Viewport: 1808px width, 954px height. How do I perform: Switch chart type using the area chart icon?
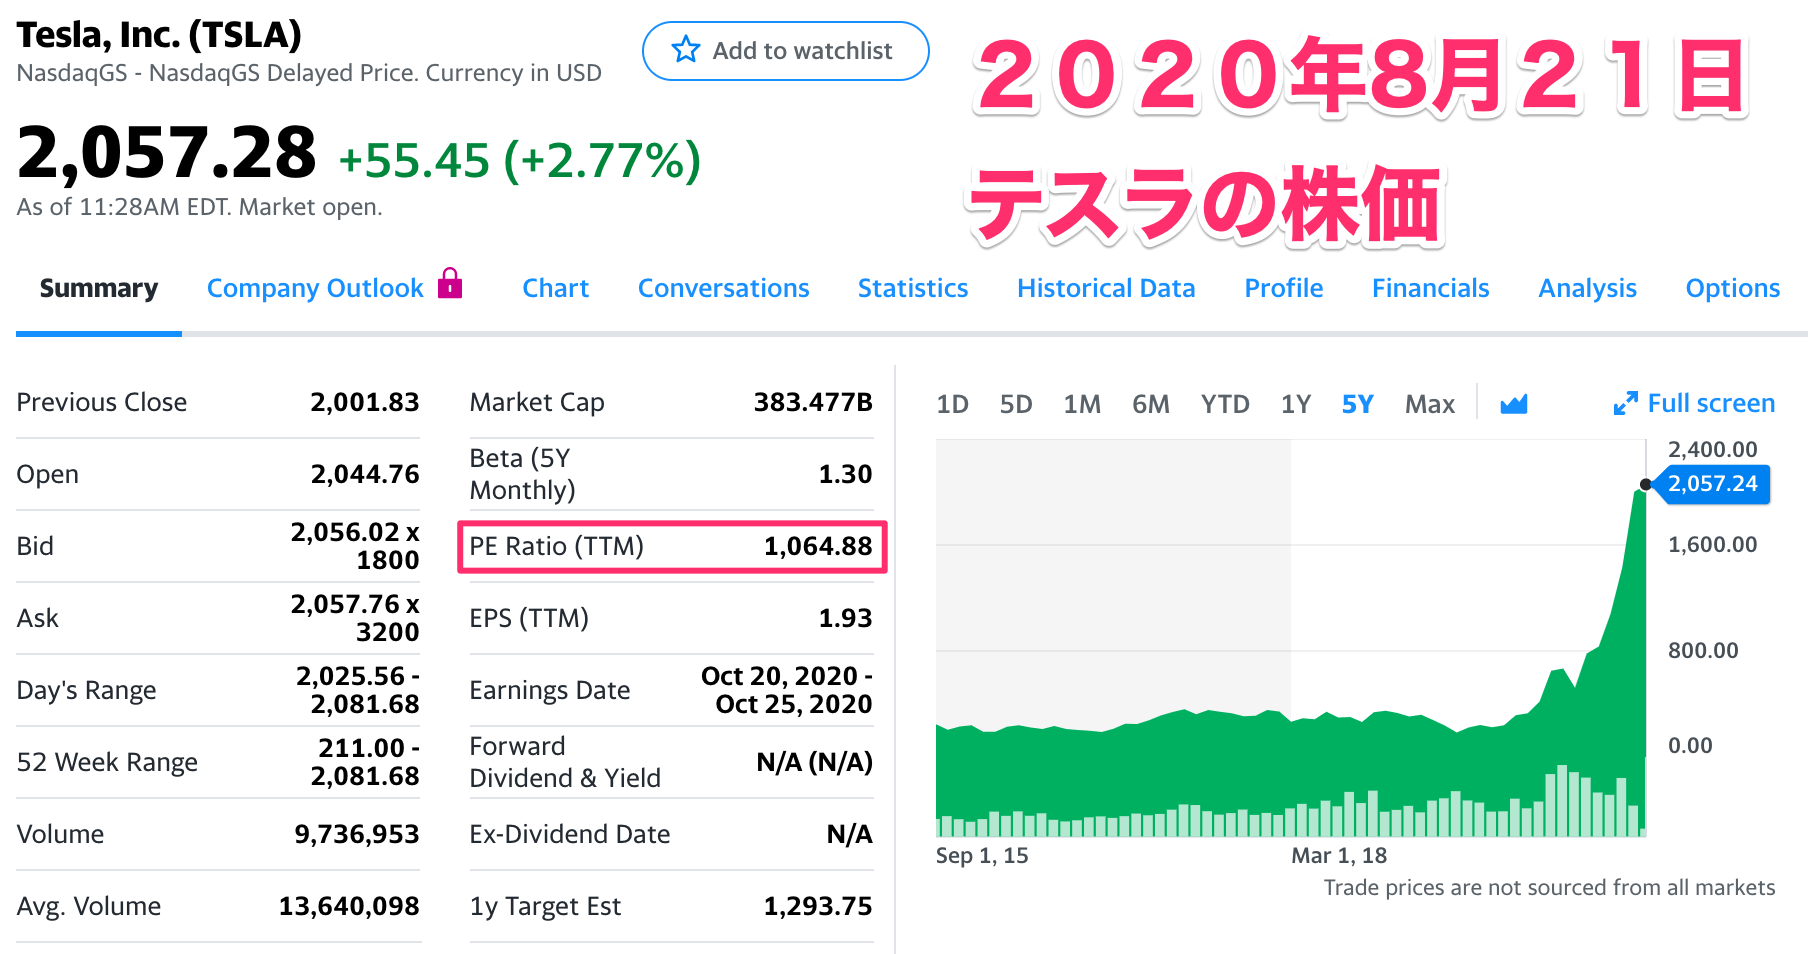1514,404
